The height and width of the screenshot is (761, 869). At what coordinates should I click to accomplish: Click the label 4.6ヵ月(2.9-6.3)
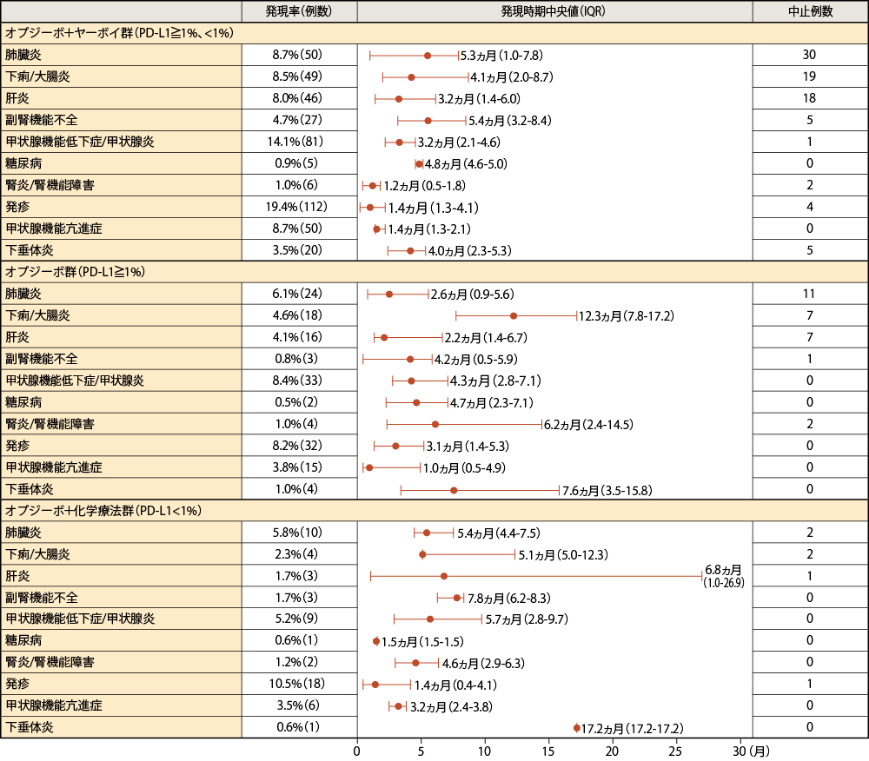pyautogui.click(x=483, y=663)
